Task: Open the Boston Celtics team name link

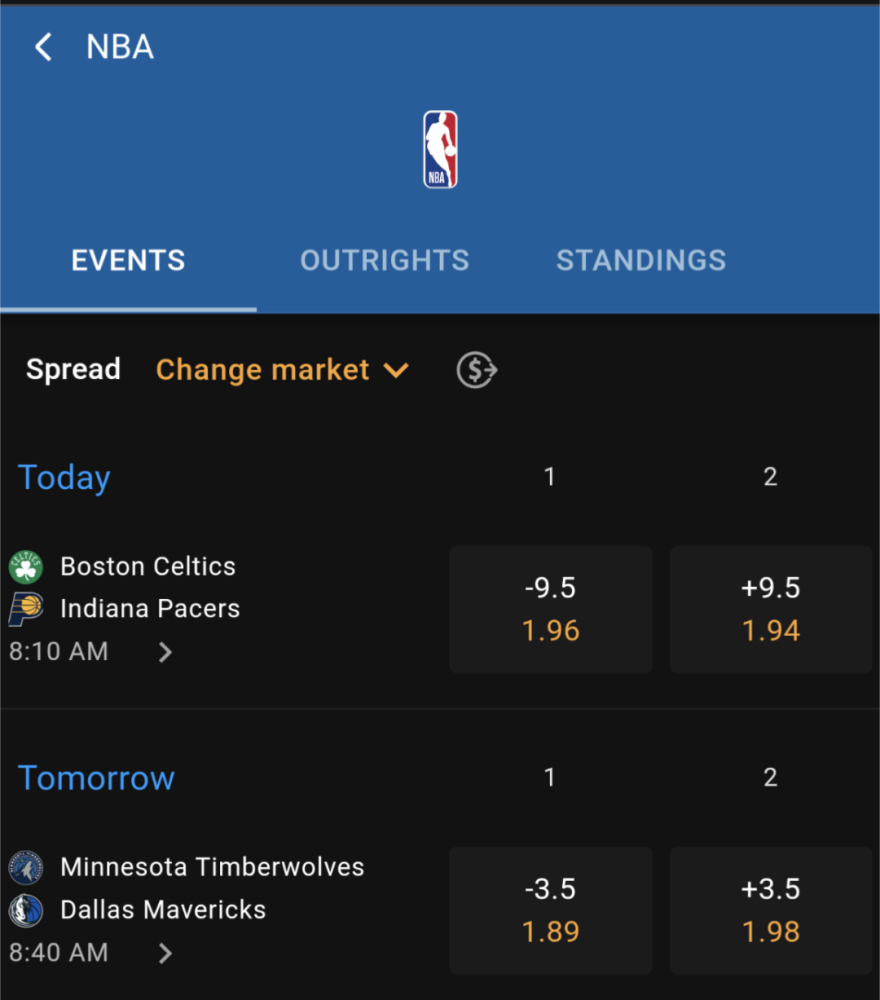Action: (148, 566)
